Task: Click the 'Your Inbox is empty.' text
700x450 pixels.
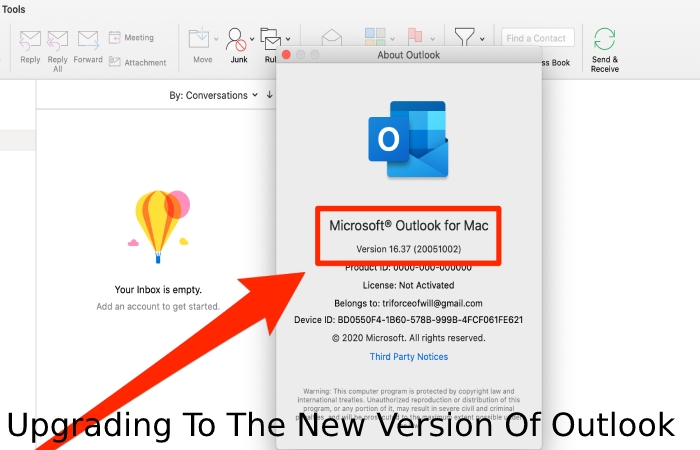Action: 158,290
